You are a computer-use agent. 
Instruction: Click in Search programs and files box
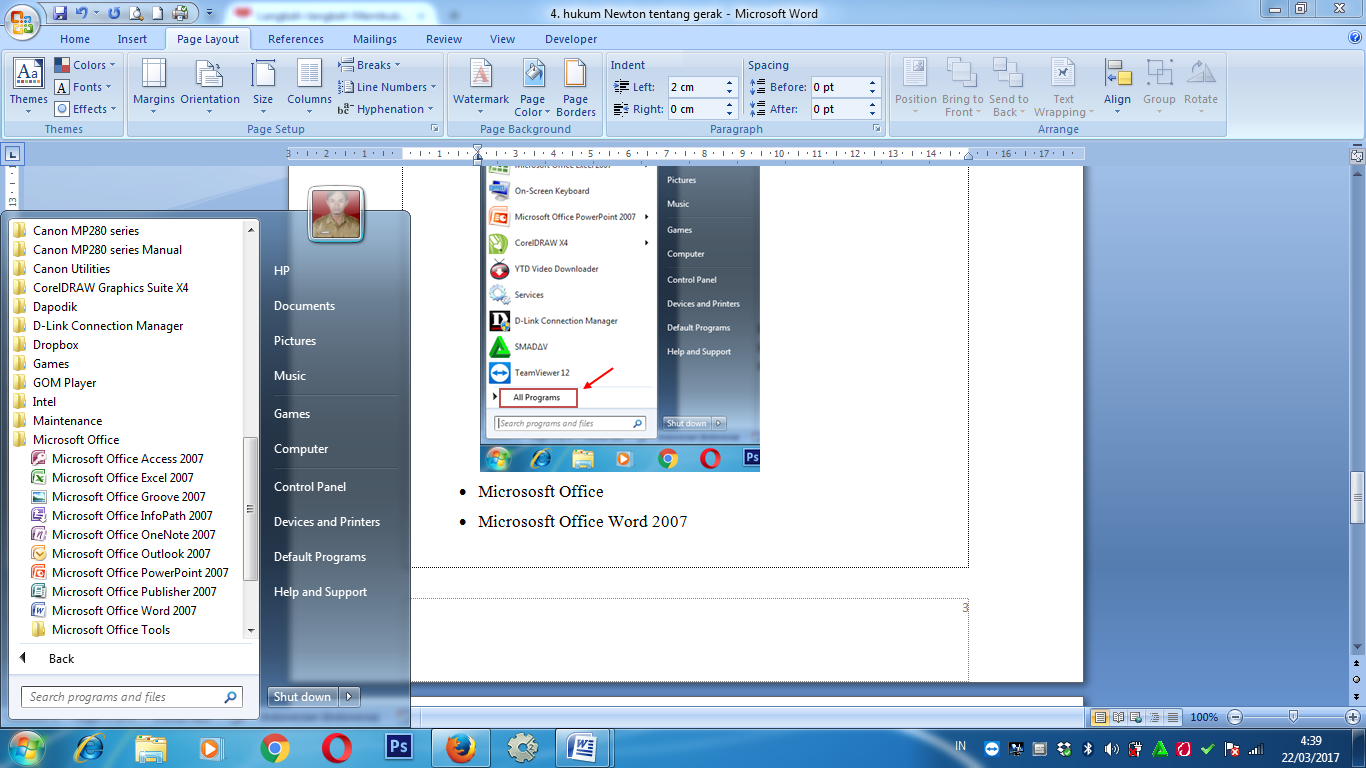[x=132, y=697]
